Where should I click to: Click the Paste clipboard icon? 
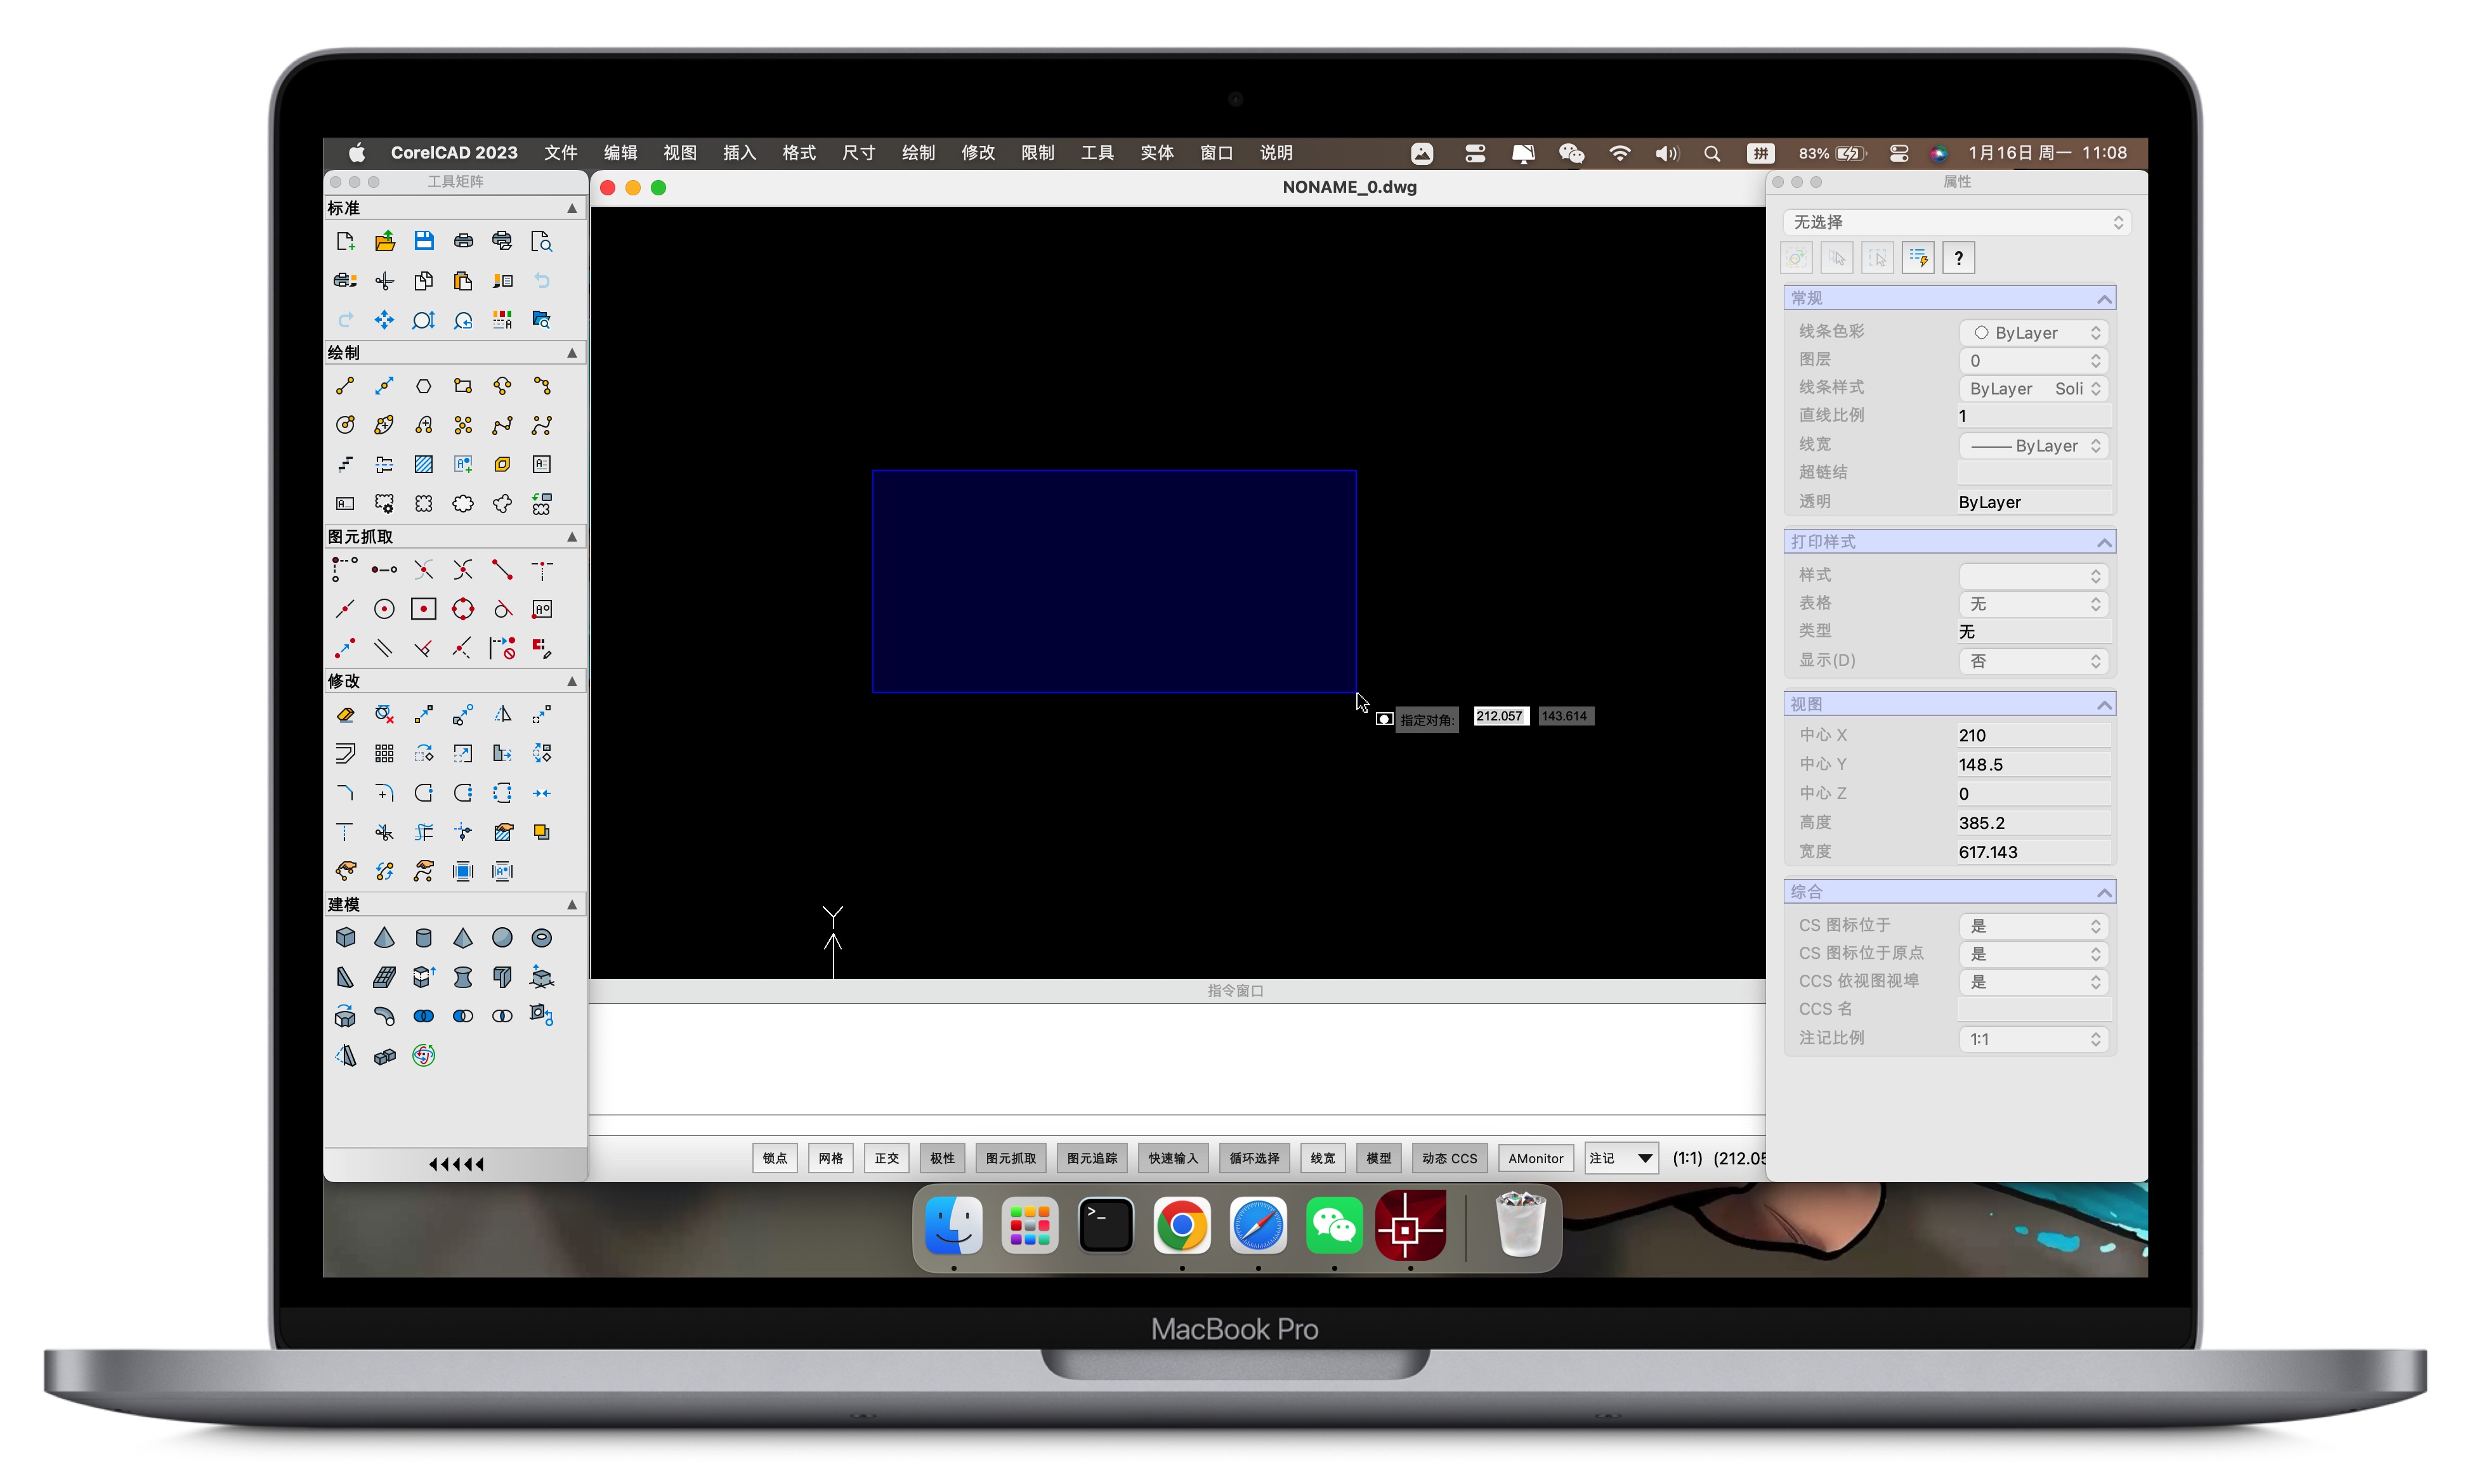click(463, 281)
